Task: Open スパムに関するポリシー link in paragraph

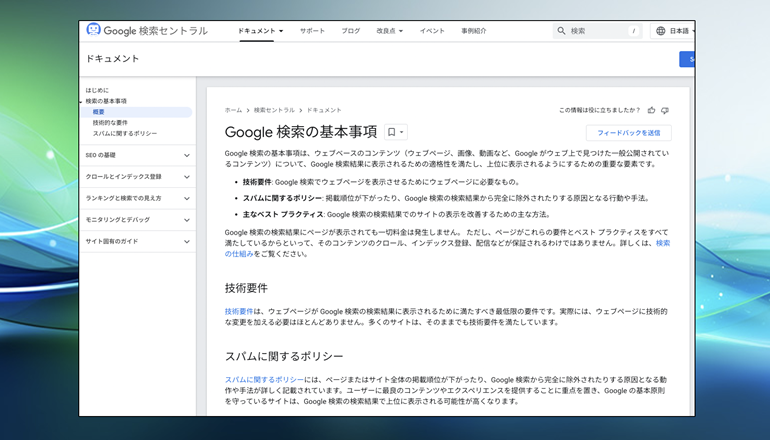Action: pyautogui.click(x=265, y=380)
